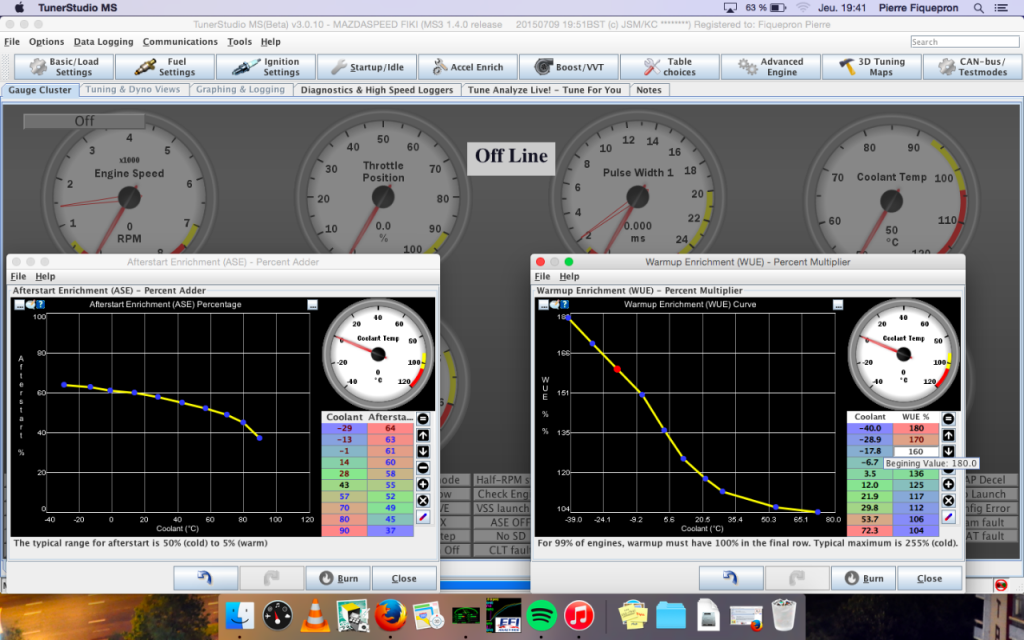Viewport: 1024px width, 640px height.
Task: Open the Basic/Load Settings toolbar menu
Action: coord(64,67)
